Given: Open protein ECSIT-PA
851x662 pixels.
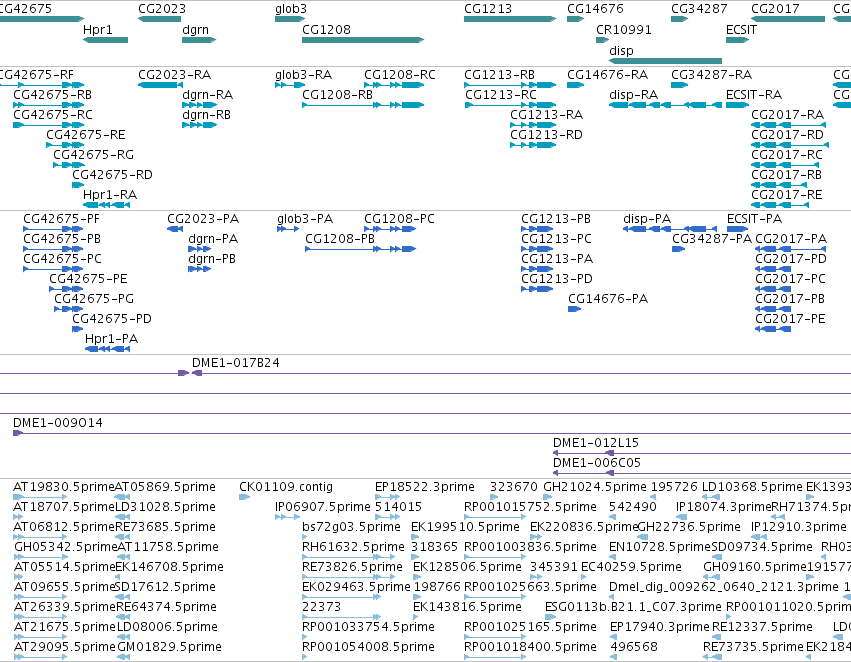Looking at the screenshot, I should pyautogui.click(x=754, y=219).
